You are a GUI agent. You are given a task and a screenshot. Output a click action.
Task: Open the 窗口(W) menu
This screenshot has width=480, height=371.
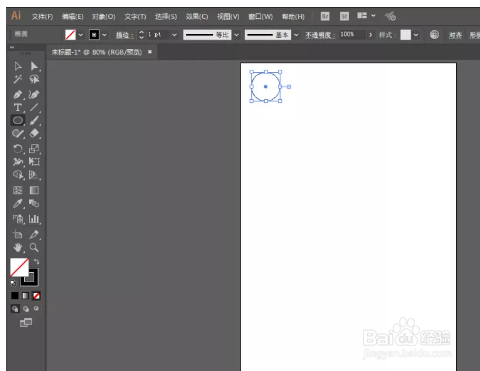tap(261, 16)
